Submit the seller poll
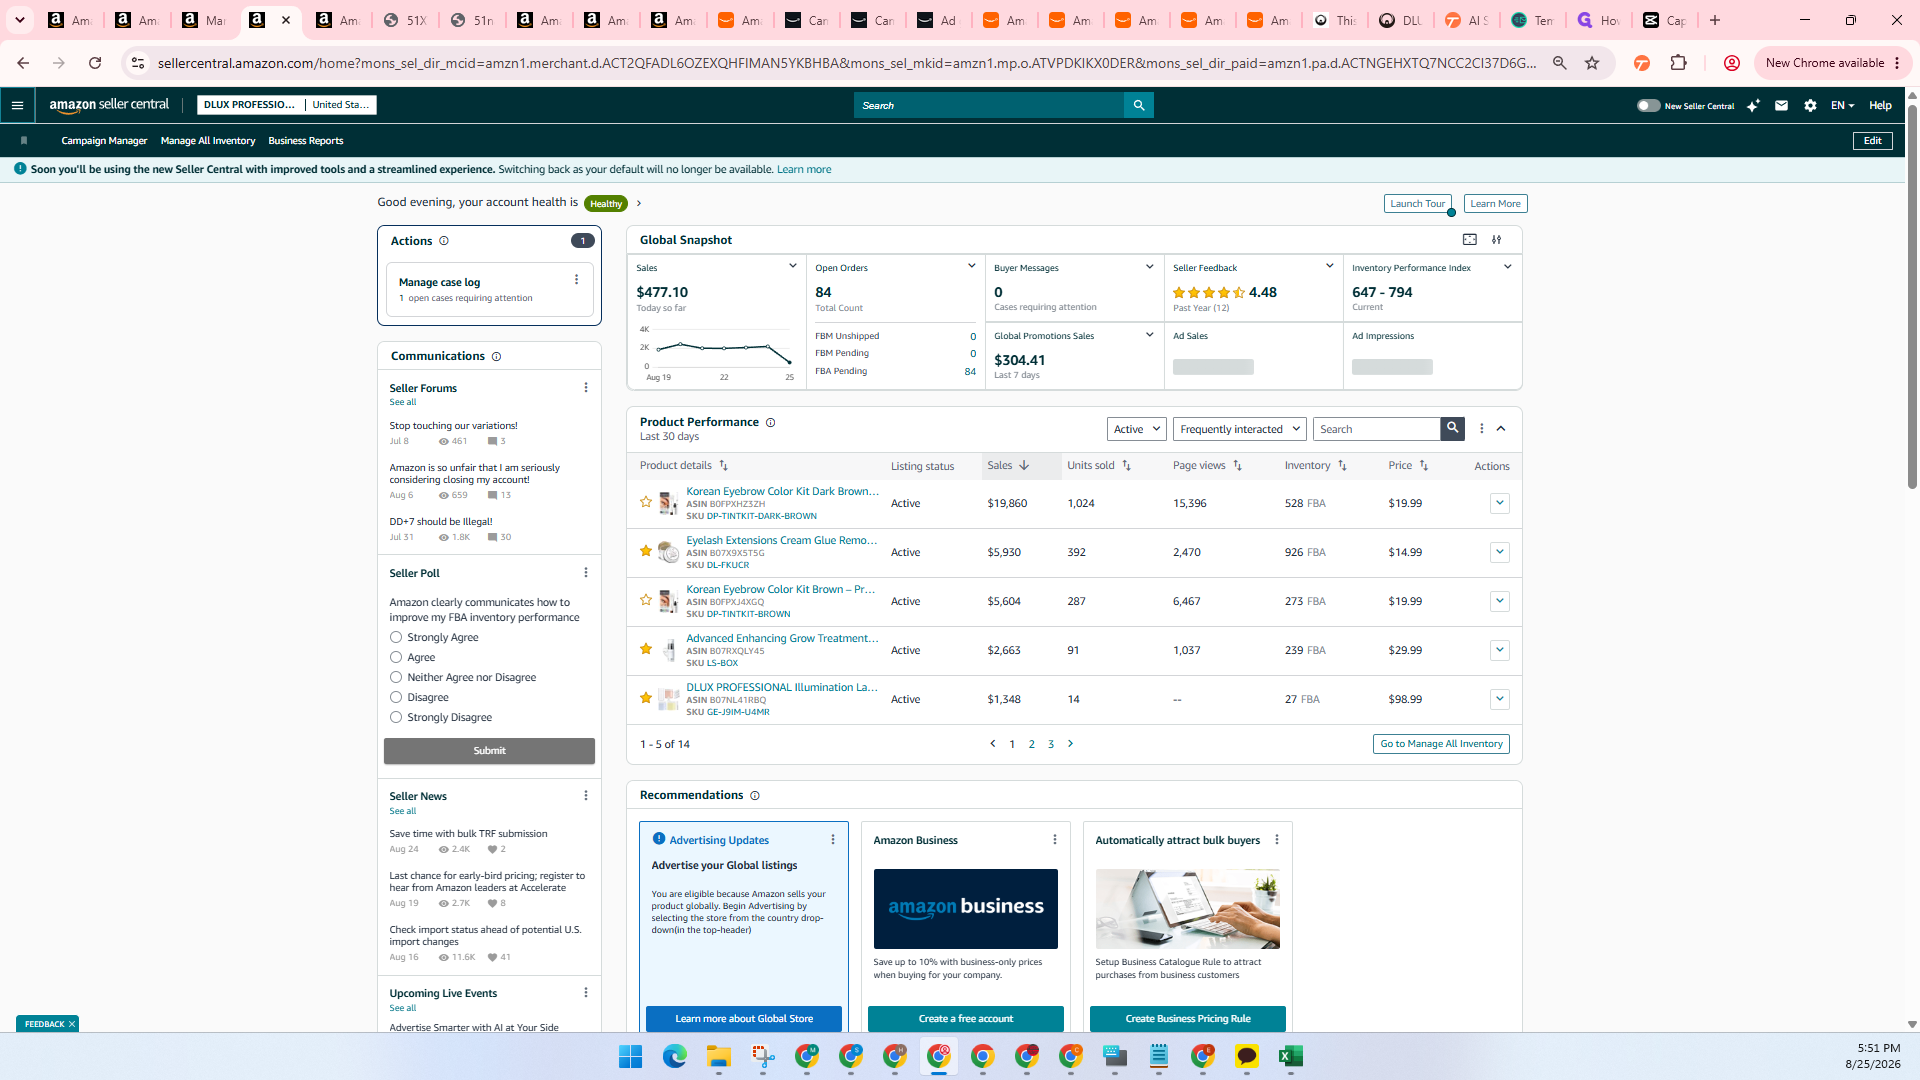Screen dimensions: 1920x1080 coord(489,751)
